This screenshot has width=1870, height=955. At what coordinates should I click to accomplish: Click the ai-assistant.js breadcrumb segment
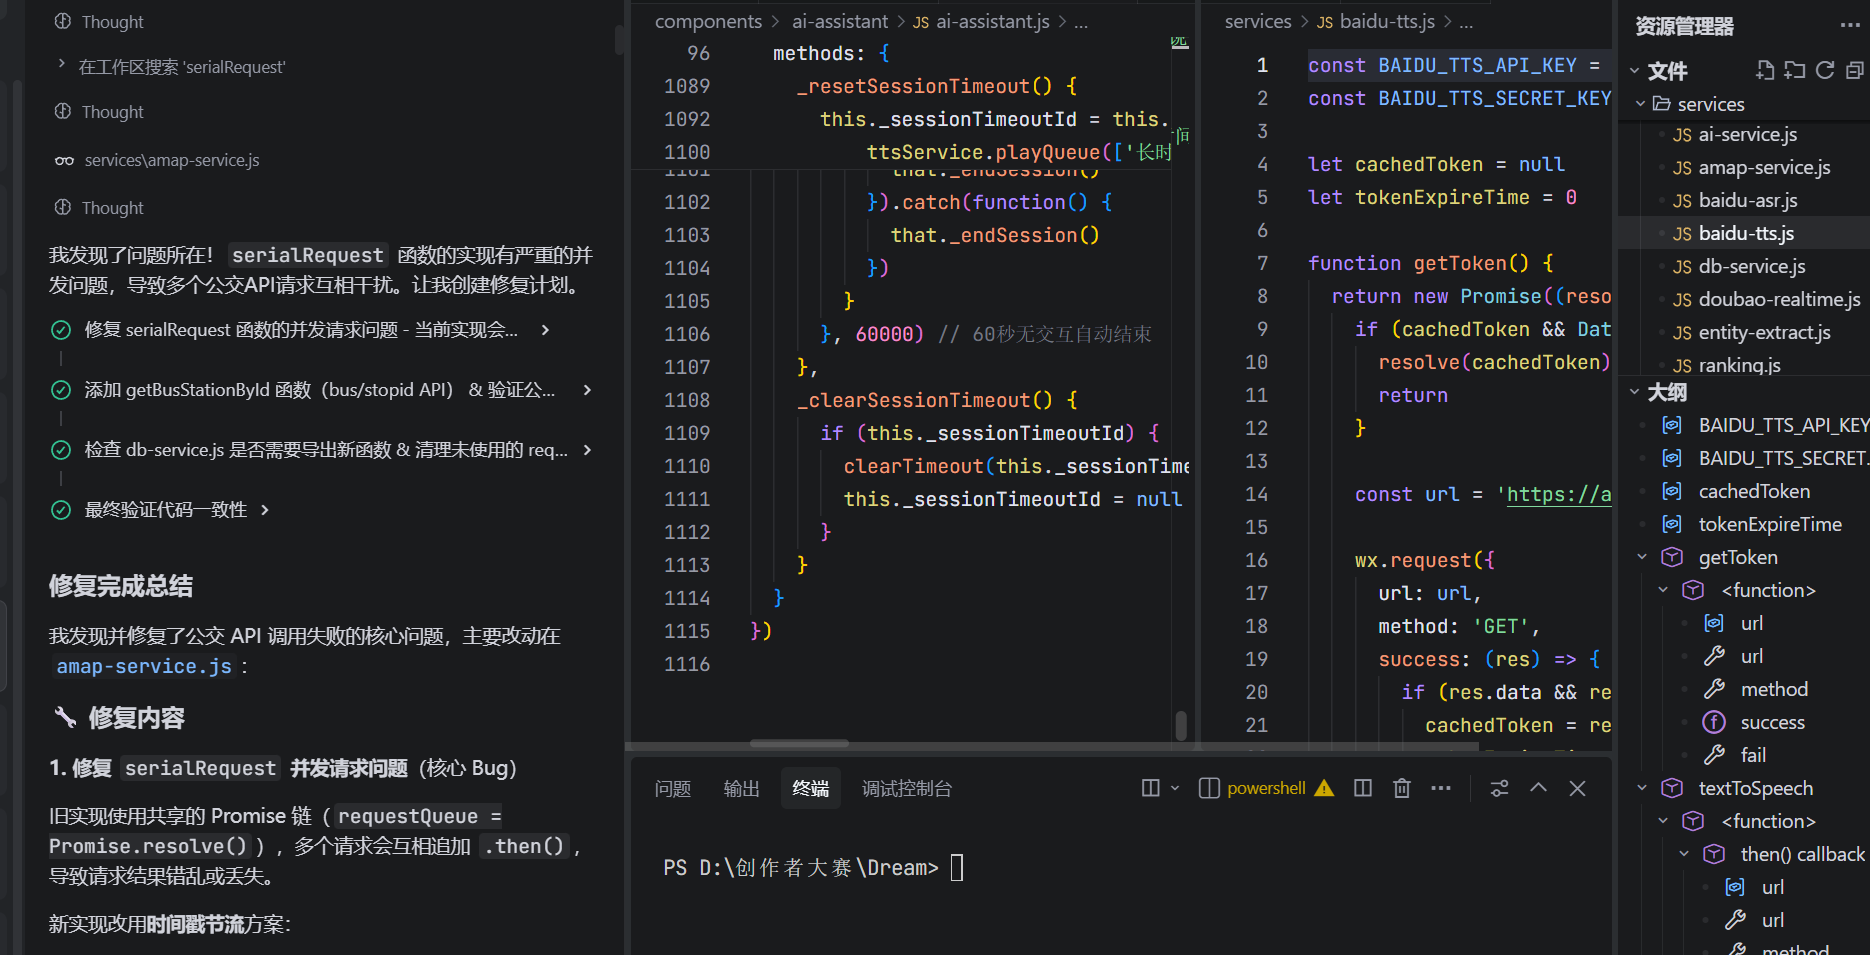pos(992,21)
